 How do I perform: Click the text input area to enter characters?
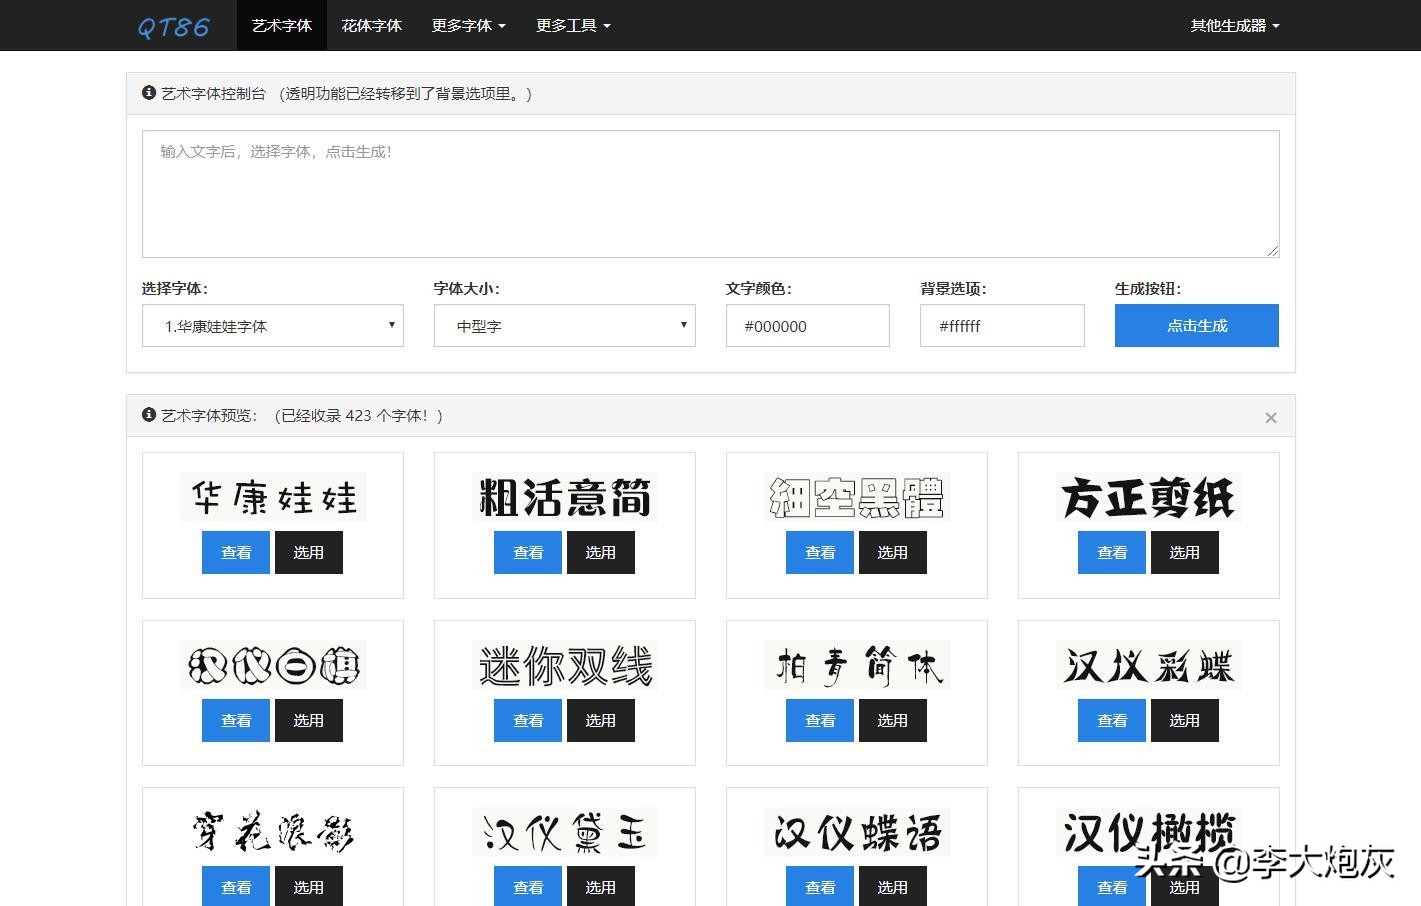pos(710,193)
